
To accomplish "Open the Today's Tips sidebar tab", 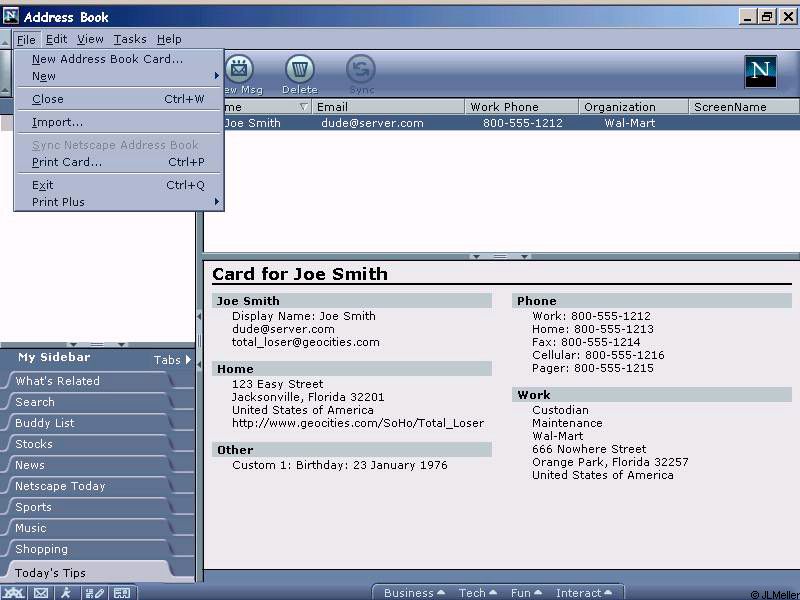I will pyautogui.click(x=89, y=572).
